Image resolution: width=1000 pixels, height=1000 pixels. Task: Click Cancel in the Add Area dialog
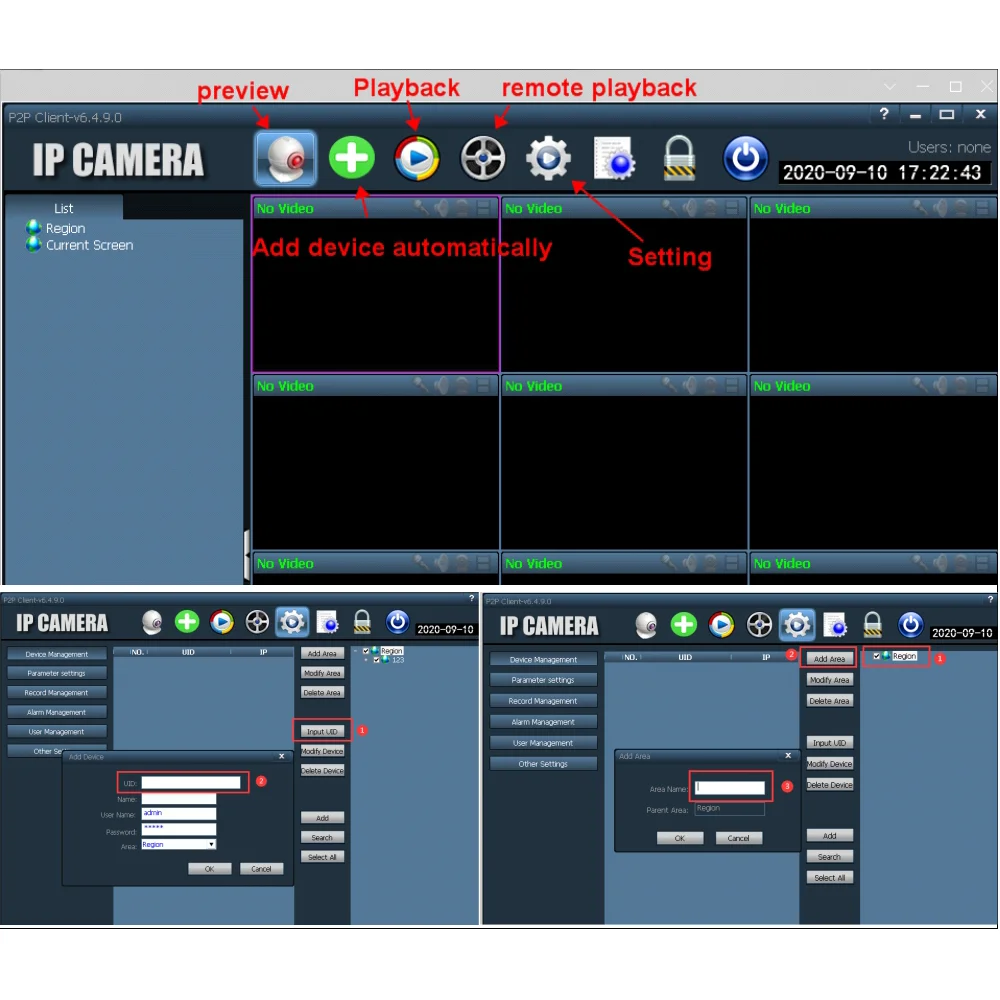738,838
